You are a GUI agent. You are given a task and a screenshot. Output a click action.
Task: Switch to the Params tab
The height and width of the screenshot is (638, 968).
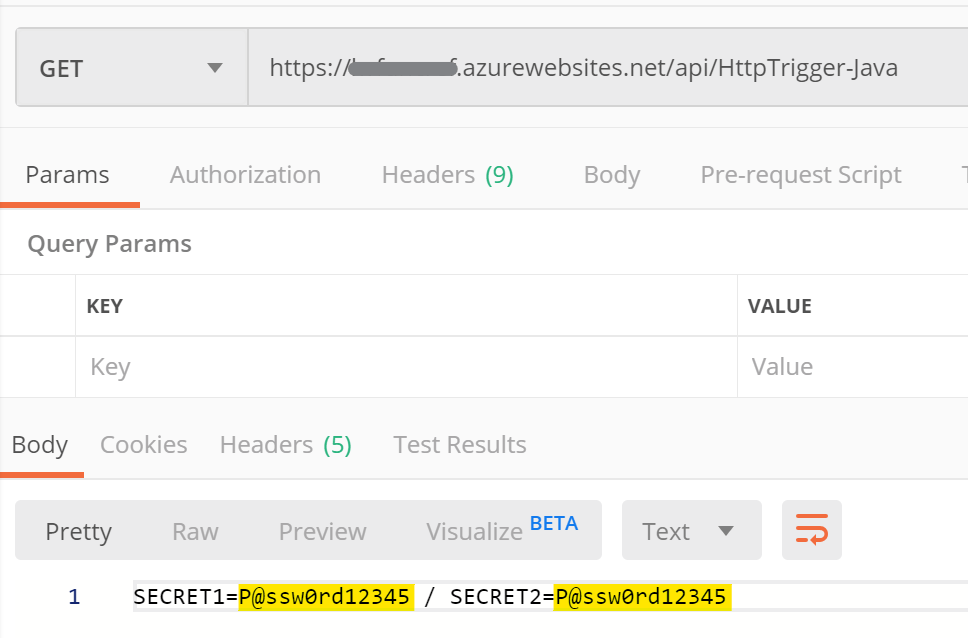pos(67,175)
